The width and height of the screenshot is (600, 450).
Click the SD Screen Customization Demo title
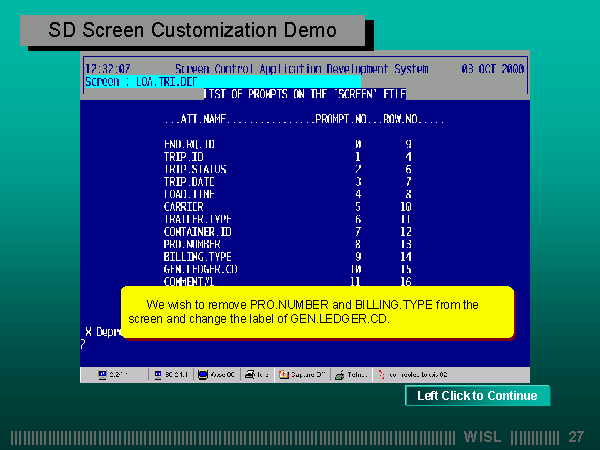click(193, 31)
